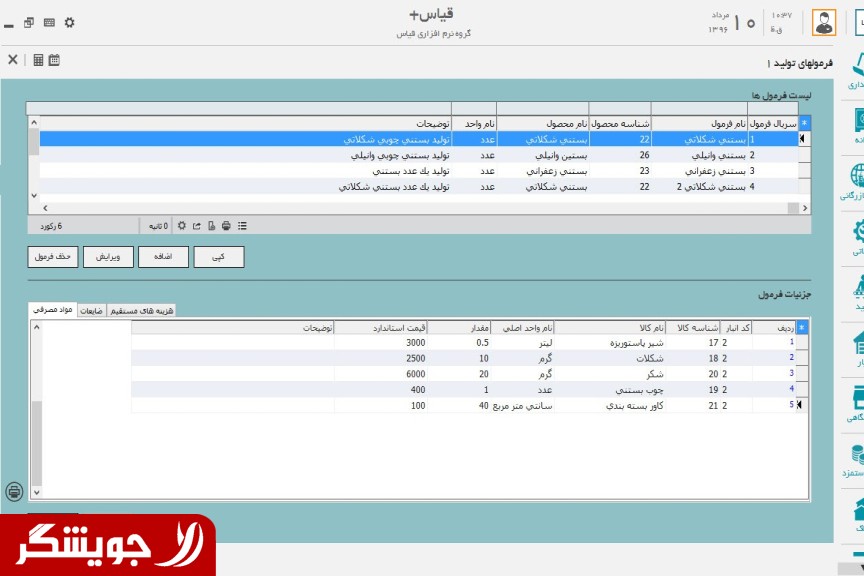
Task: Open the settings gear in the title bar
Action: [69, 22]
